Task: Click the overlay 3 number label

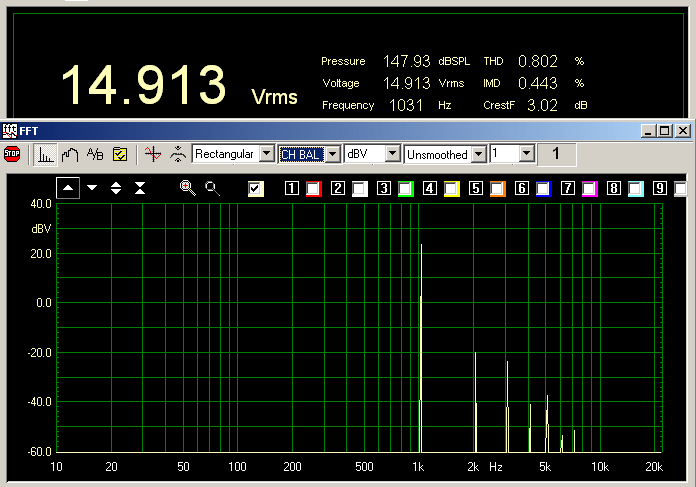Action: 384,188
